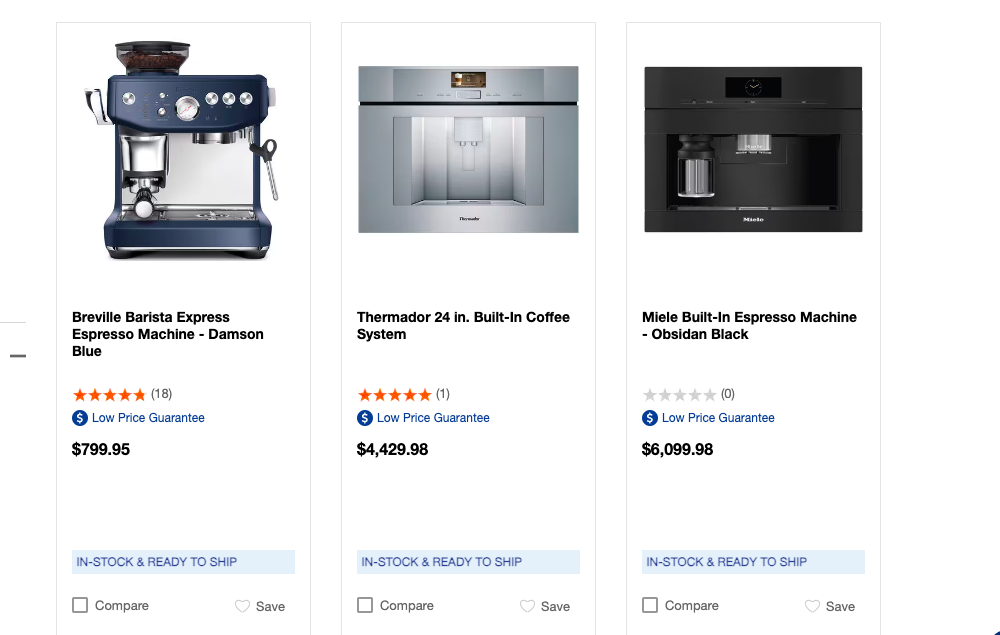This screenshot has width=1000, height=635.
Task: Enable Compare for the Thermador Coffee System
Action: point(365,605)
